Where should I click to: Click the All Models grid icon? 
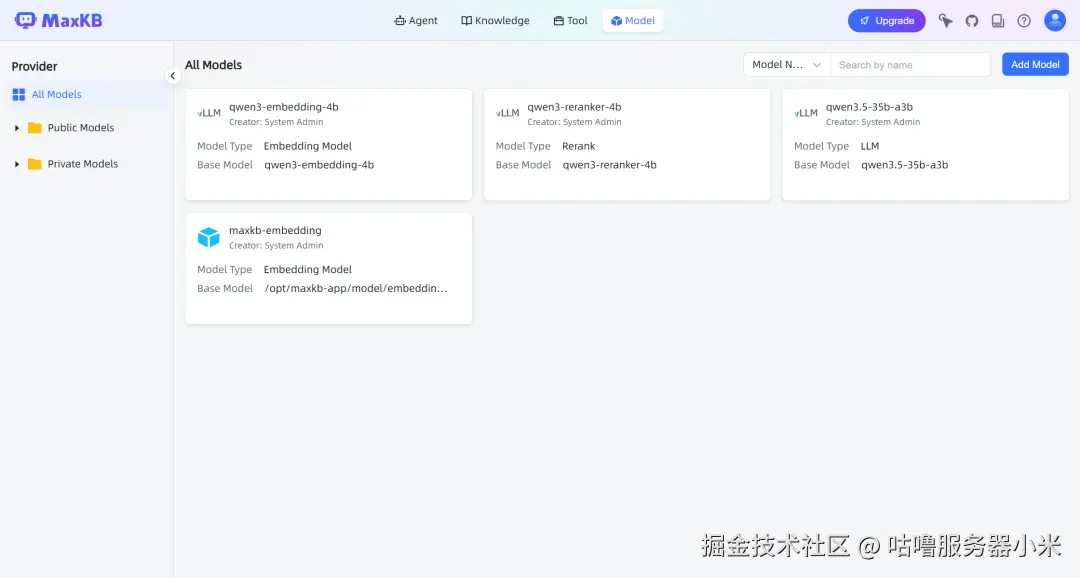(19, 94)
